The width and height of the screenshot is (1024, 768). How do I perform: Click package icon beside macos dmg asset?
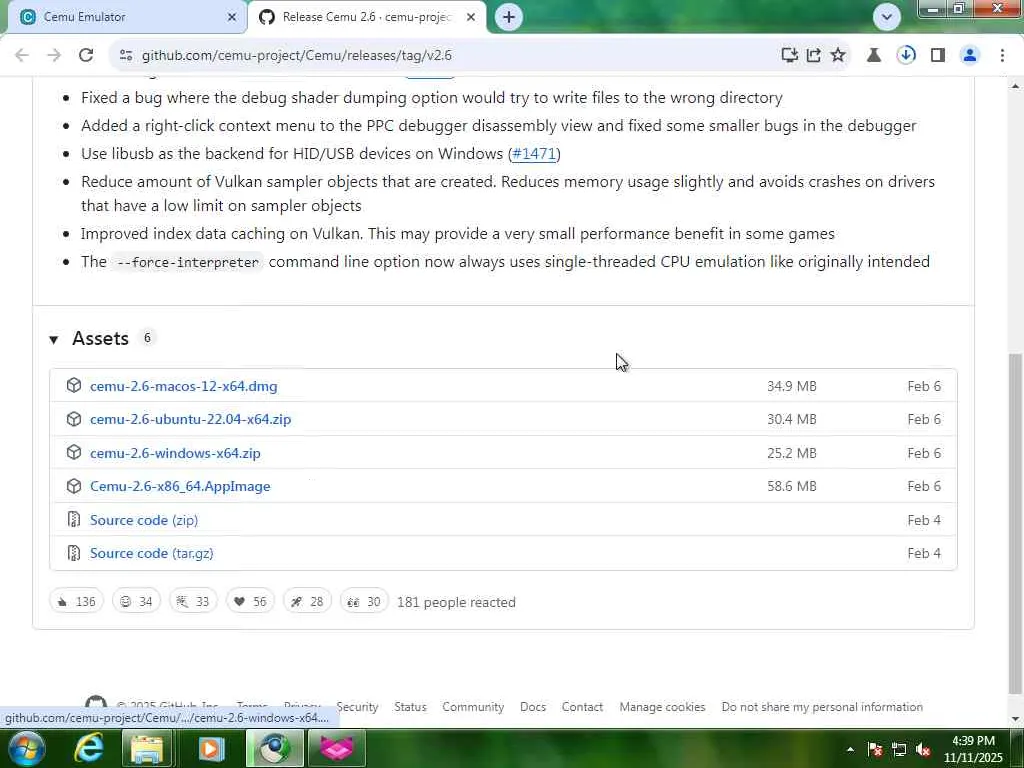(x=74, y=385)
